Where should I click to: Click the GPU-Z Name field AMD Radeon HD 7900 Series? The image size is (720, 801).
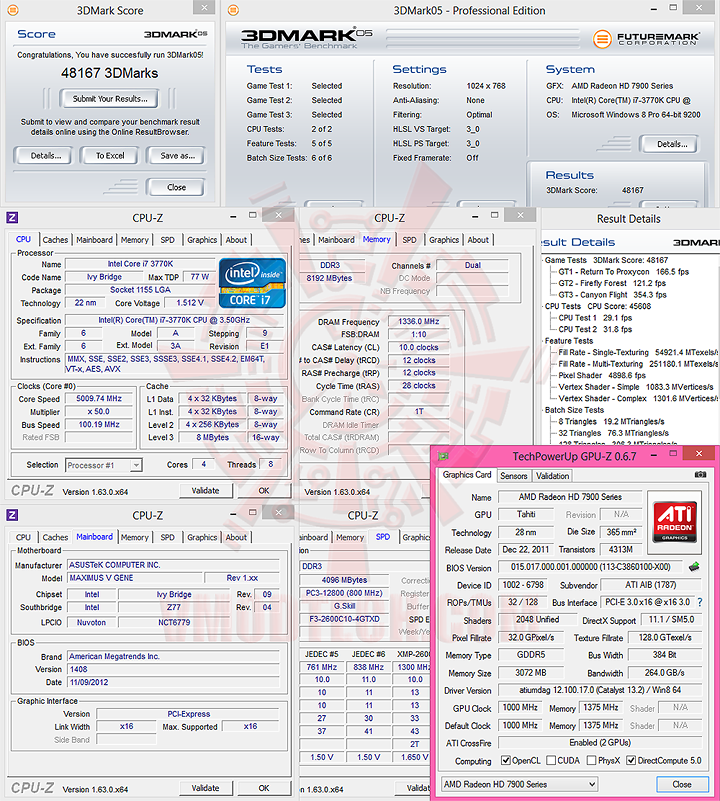[x=570, y=497]
